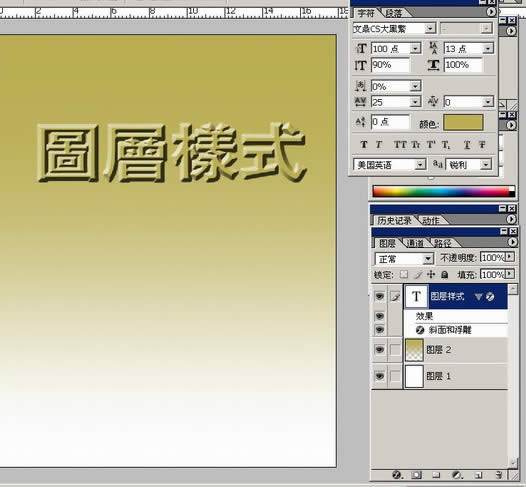Click the baseline shift icon beside 0 点
Screen dimensions: 526x487
tap(361, 122)
